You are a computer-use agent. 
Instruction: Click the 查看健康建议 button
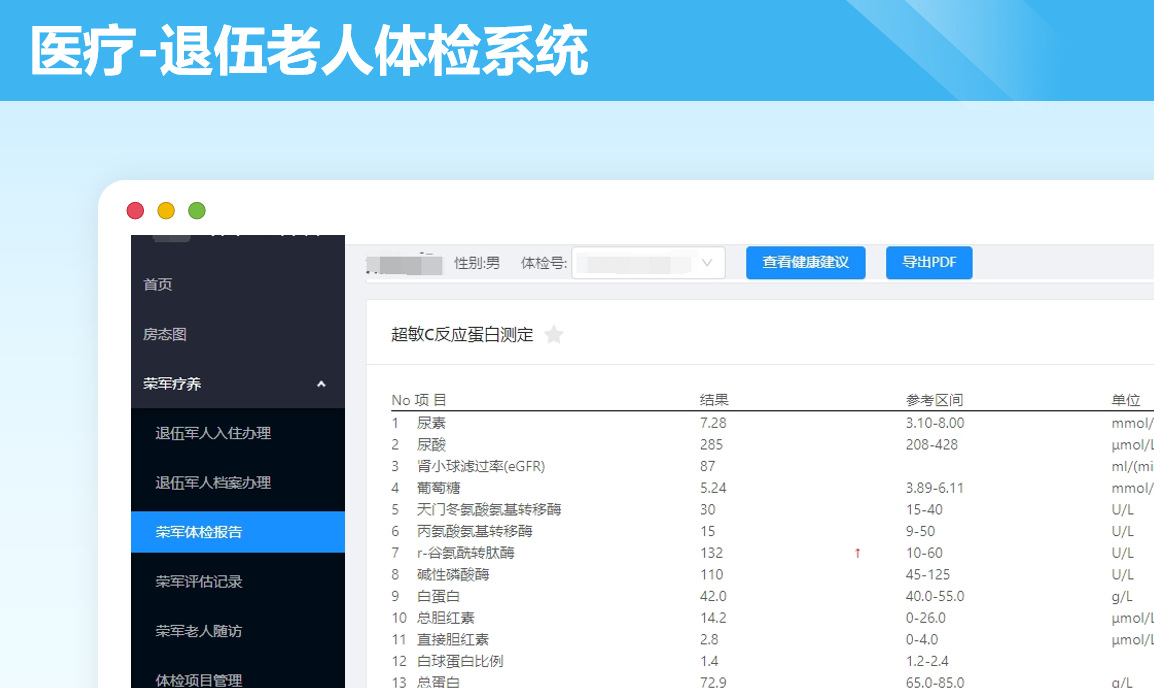pyautogui.click(x=805, y=263)
